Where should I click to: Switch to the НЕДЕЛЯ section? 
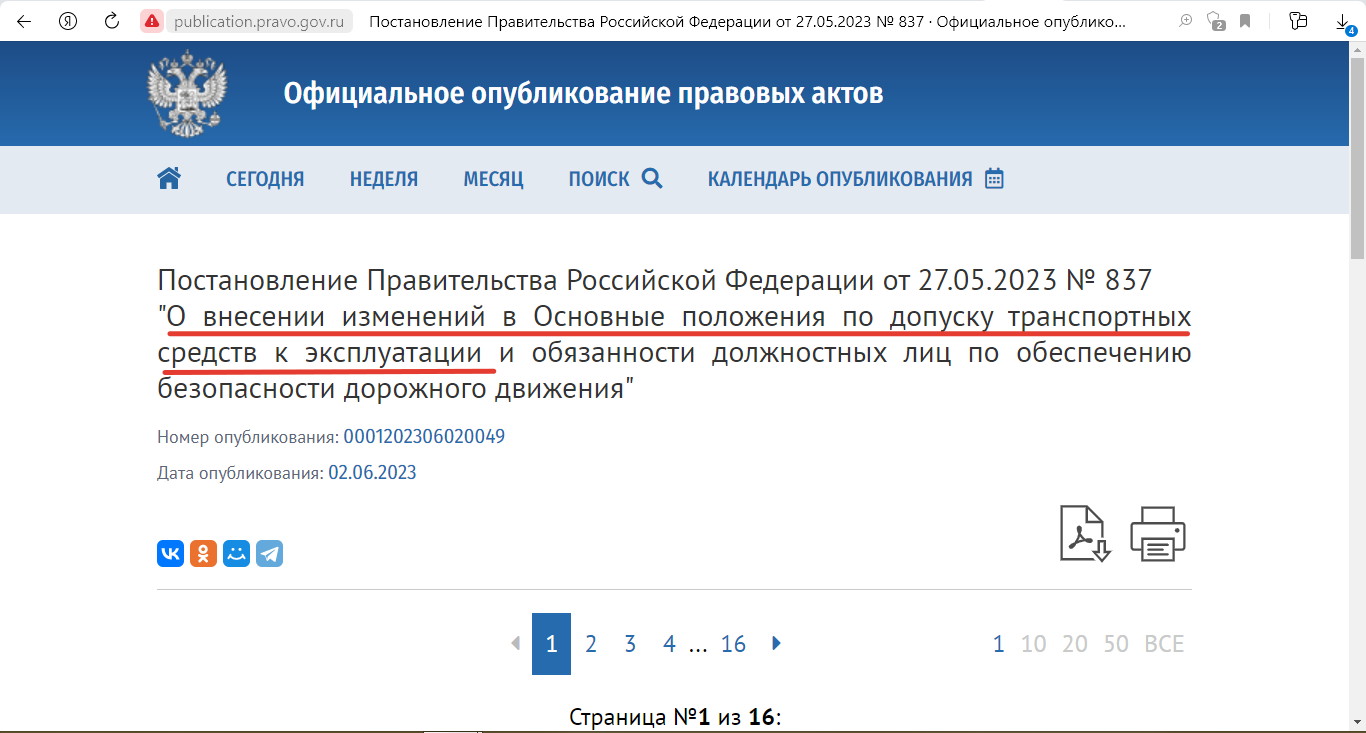383,178
